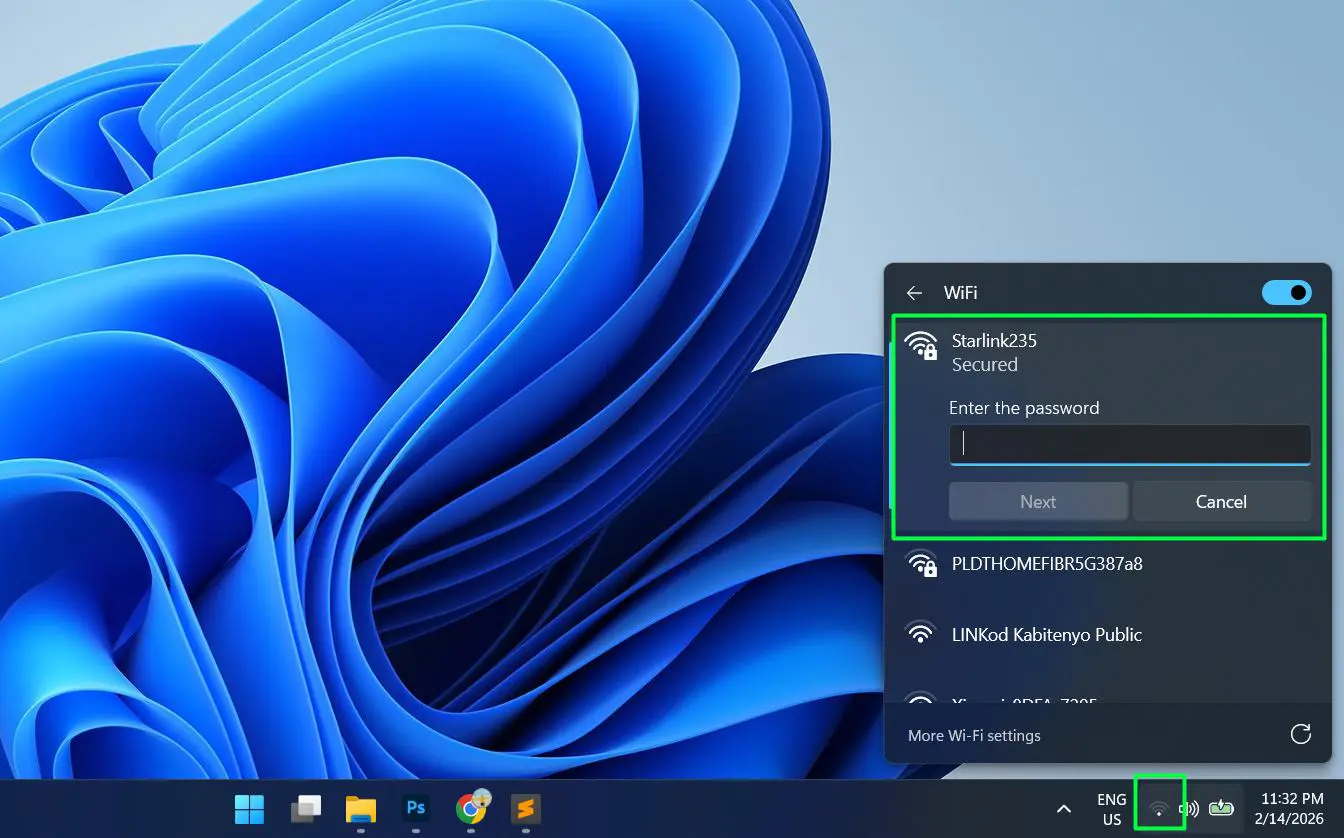The image size is (1344, 838).
Task: Open File Explorer from the taskbar
Action: 360,808
